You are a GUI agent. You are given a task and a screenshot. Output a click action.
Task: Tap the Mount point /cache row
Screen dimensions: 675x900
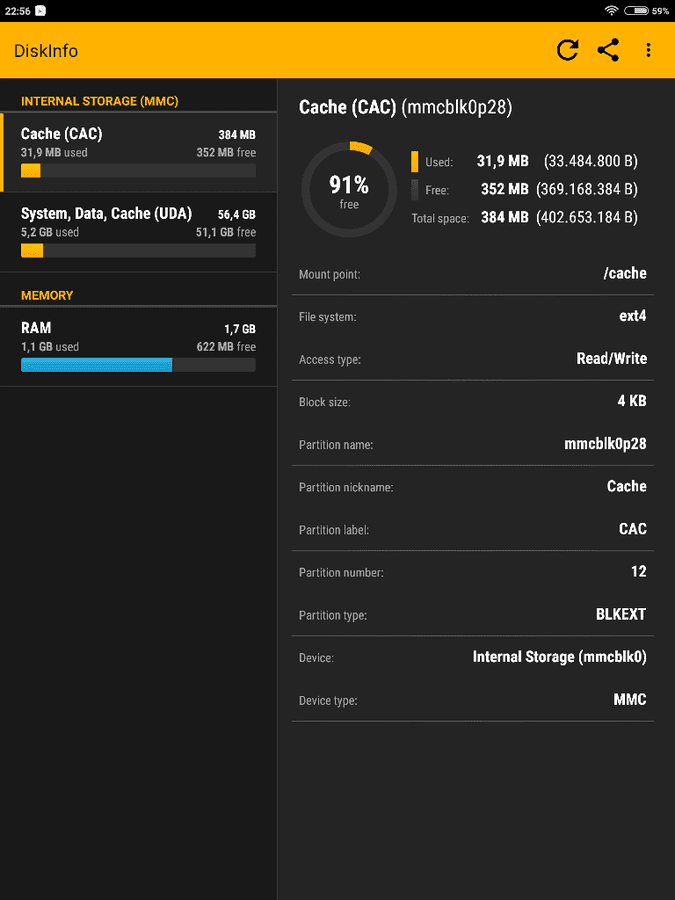[x=473, y=274]
